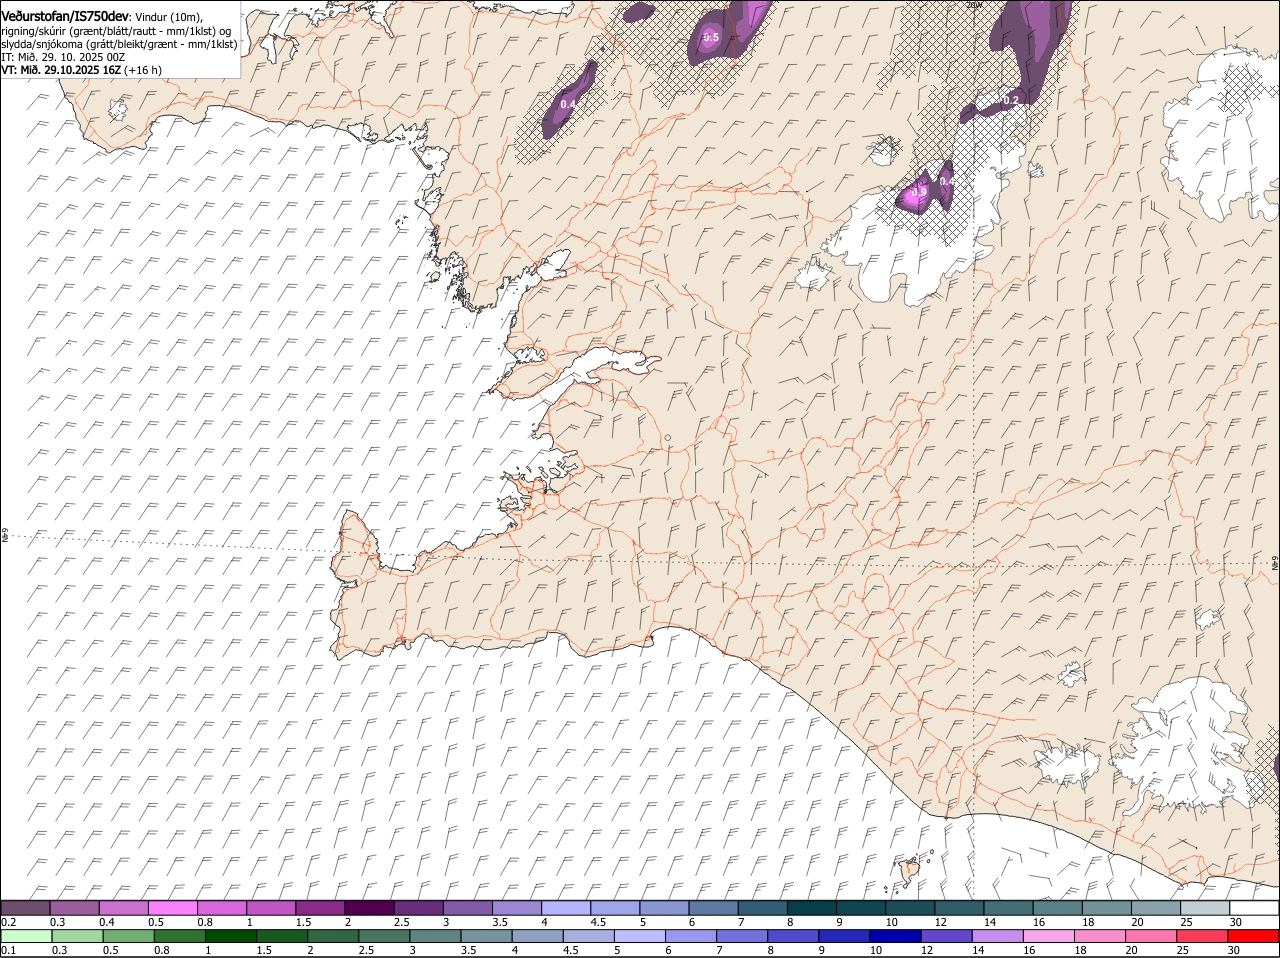
Task: Pick pink lower swatch starting at 18
Action: coord(1099,936)
